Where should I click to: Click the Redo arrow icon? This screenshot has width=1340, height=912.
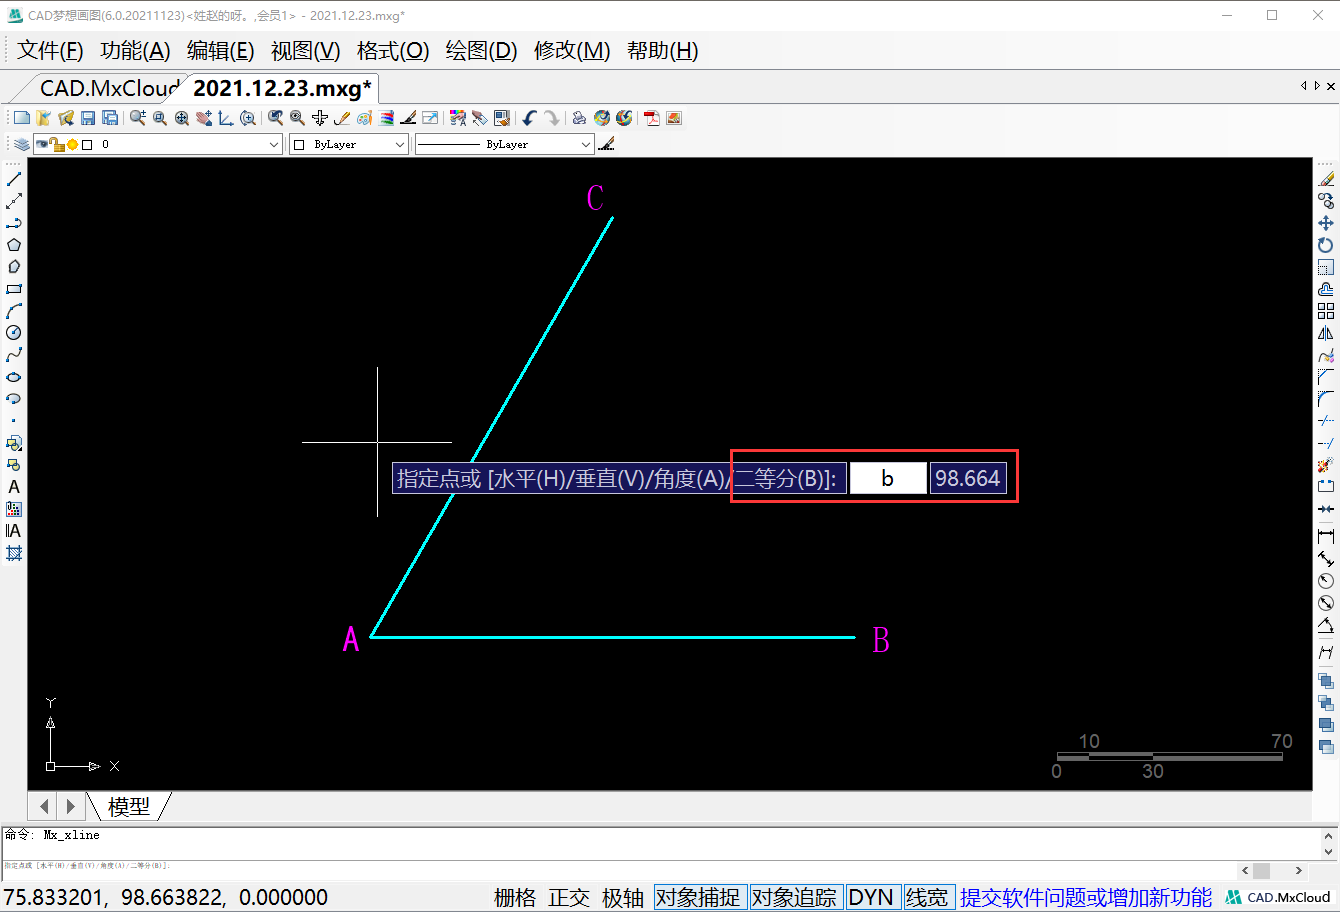pos(552,118)
